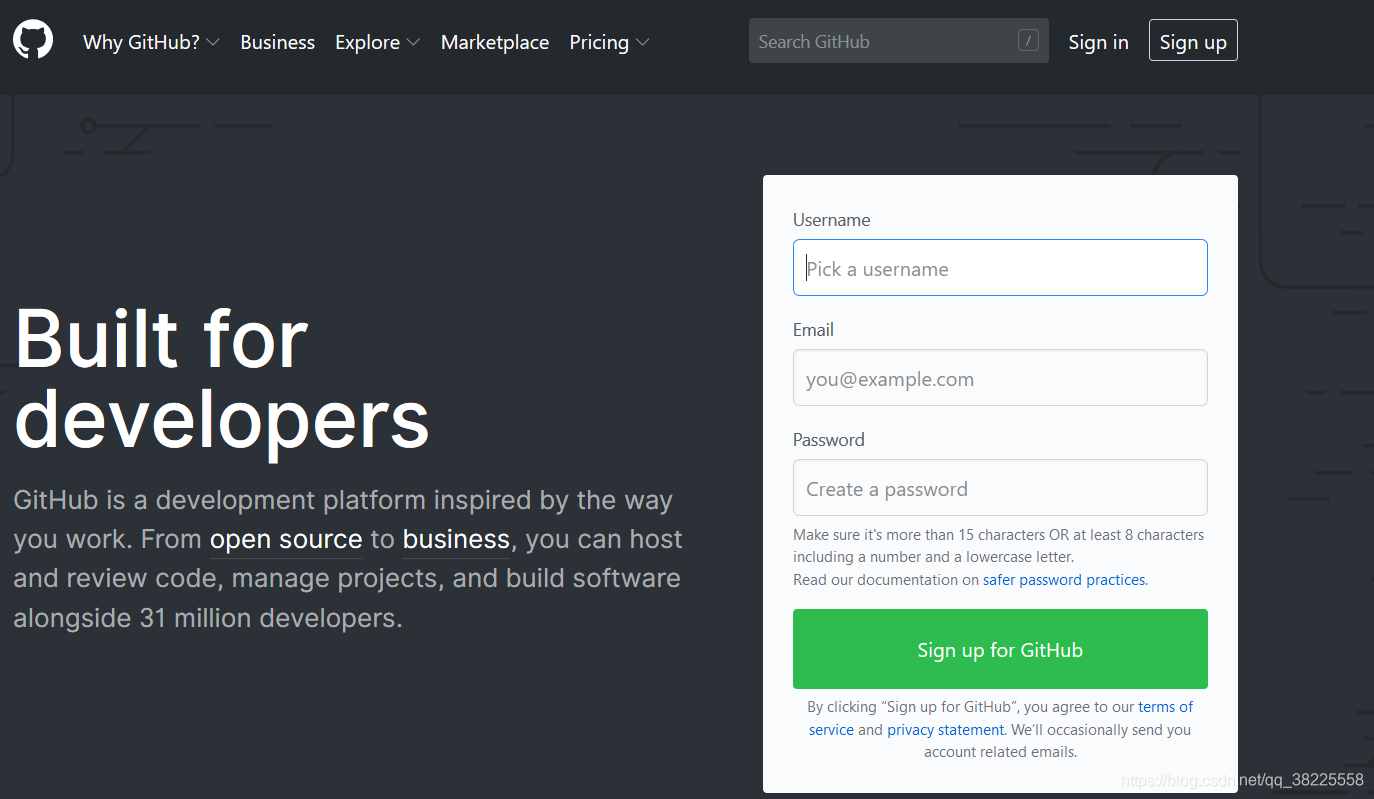Focus the Search GitHub field
Viewport: 1374px width, 799px height.
click(898, 41)
